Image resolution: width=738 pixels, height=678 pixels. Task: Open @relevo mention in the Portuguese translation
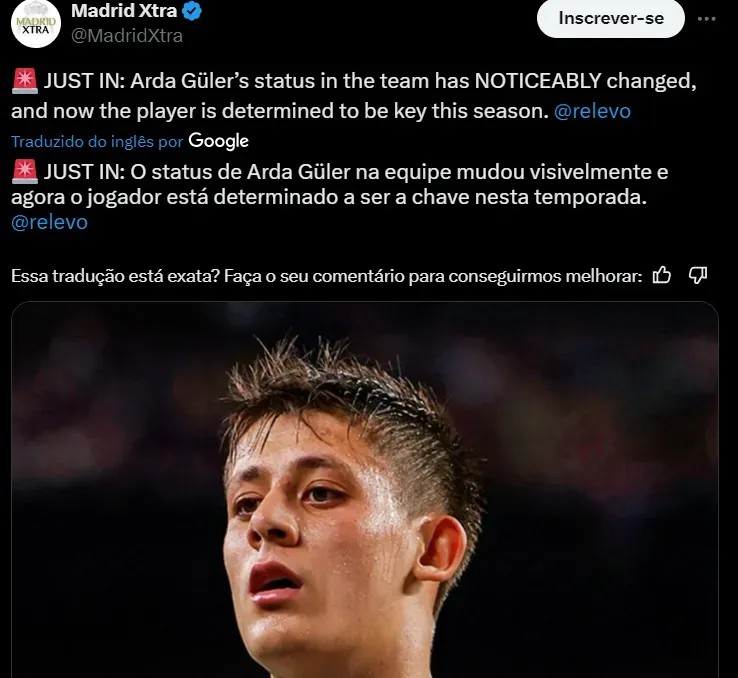click(x=49, y=223)
